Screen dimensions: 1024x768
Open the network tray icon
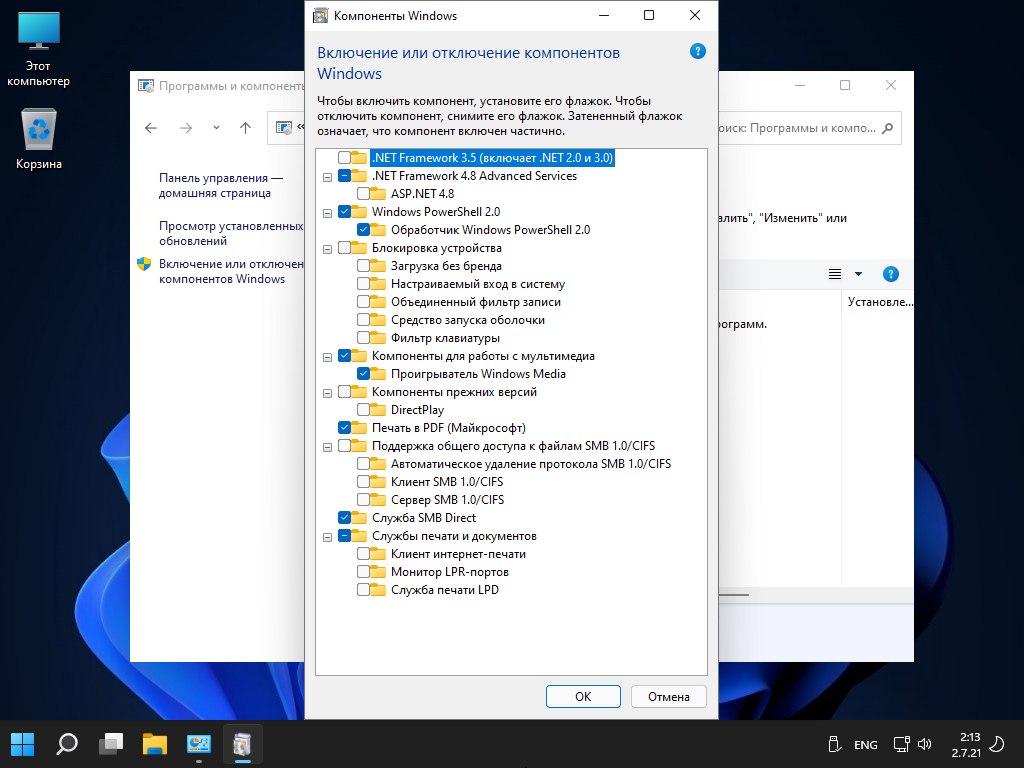coord(902,744)
